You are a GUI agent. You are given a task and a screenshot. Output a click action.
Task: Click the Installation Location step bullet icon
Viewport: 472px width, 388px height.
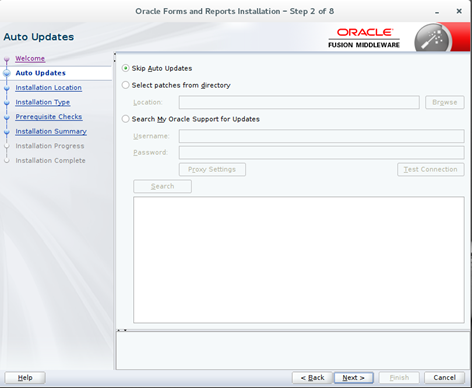tap(7, 88)
